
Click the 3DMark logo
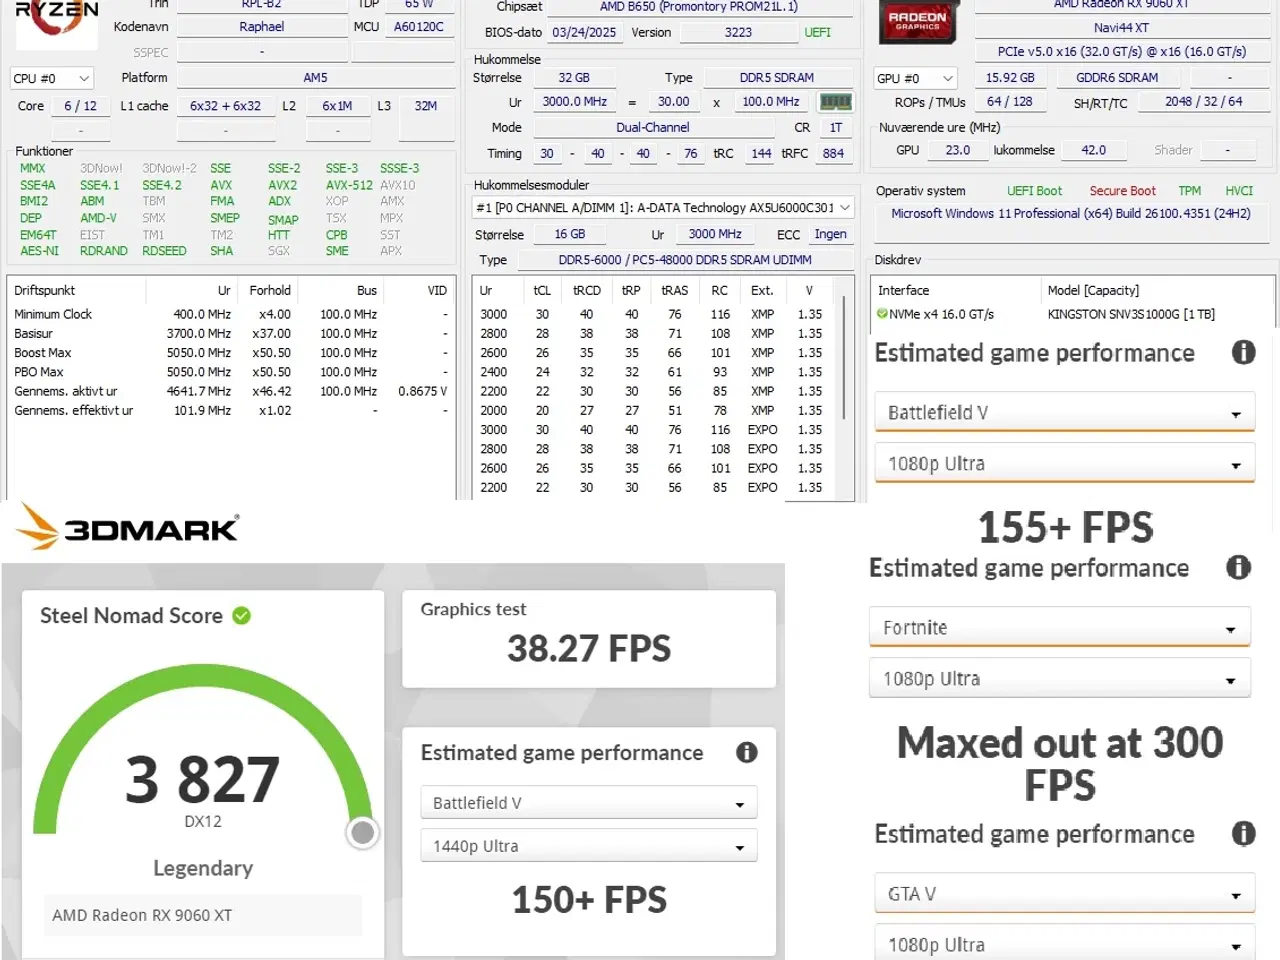point(128,527)
